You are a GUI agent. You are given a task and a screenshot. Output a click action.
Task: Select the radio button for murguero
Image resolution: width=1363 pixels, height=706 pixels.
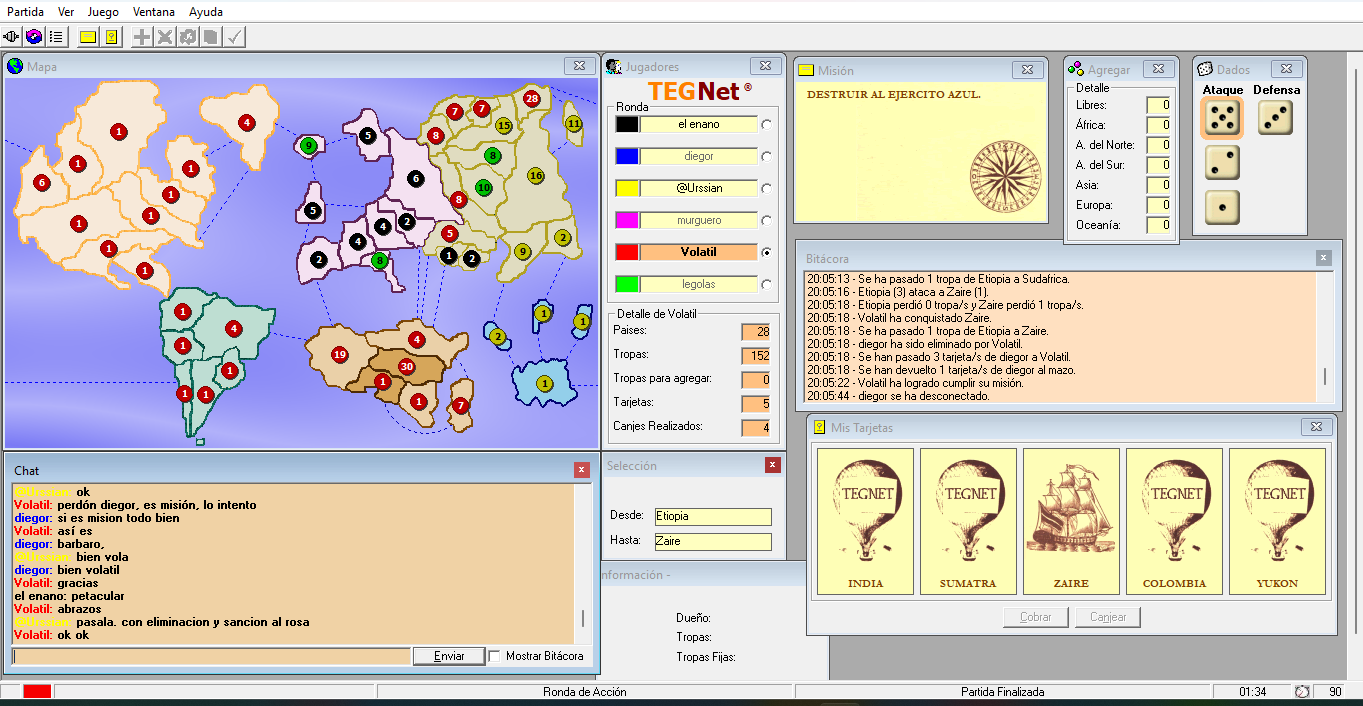pos(767,220)
